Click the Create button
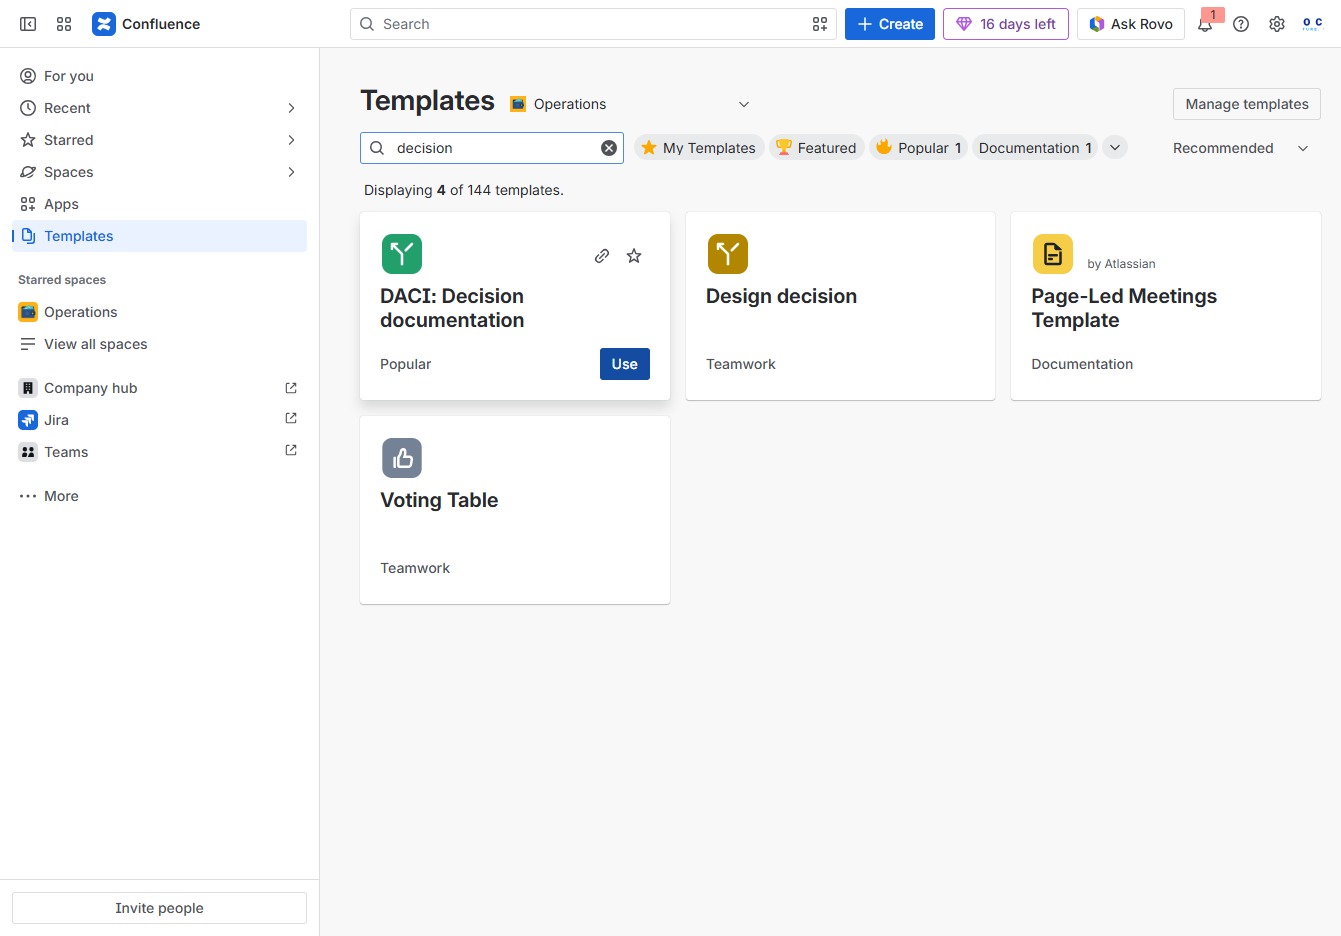Image resolution: width=1341 pixels, height=936 pixels. click(x=890, y=24)
